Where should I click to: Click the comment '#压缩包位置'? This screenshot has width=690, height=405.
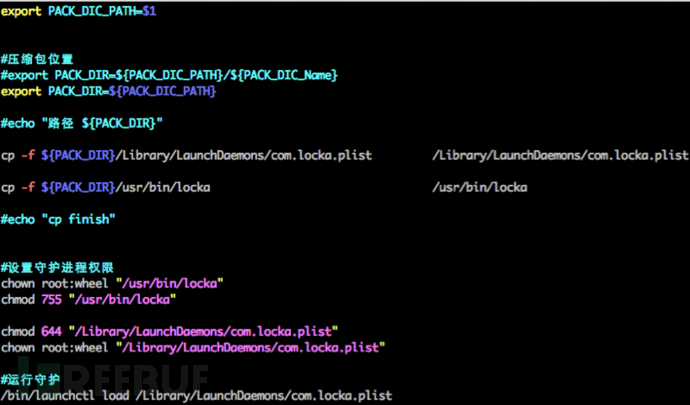pos(37,59)
